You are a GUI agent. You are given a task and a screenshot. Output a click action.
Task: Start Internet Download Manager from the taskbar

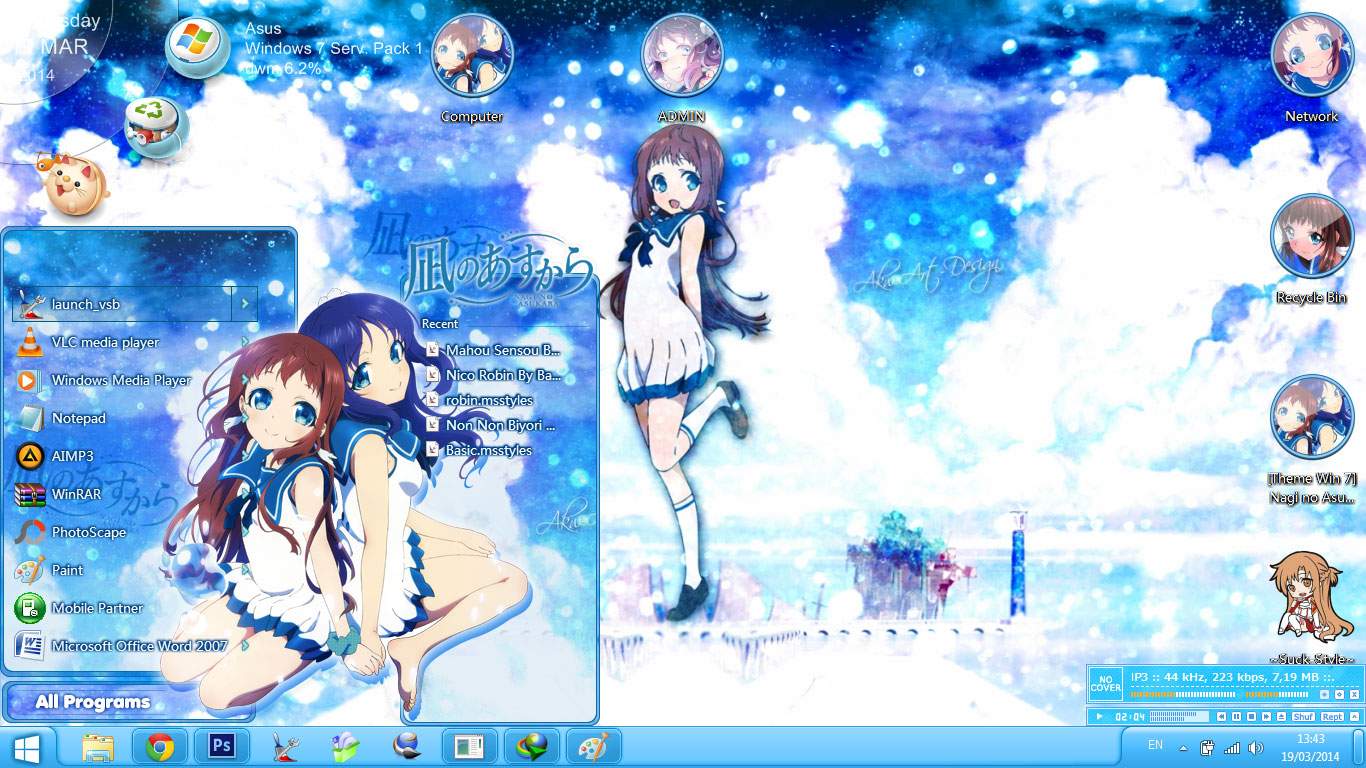point(531,745)
